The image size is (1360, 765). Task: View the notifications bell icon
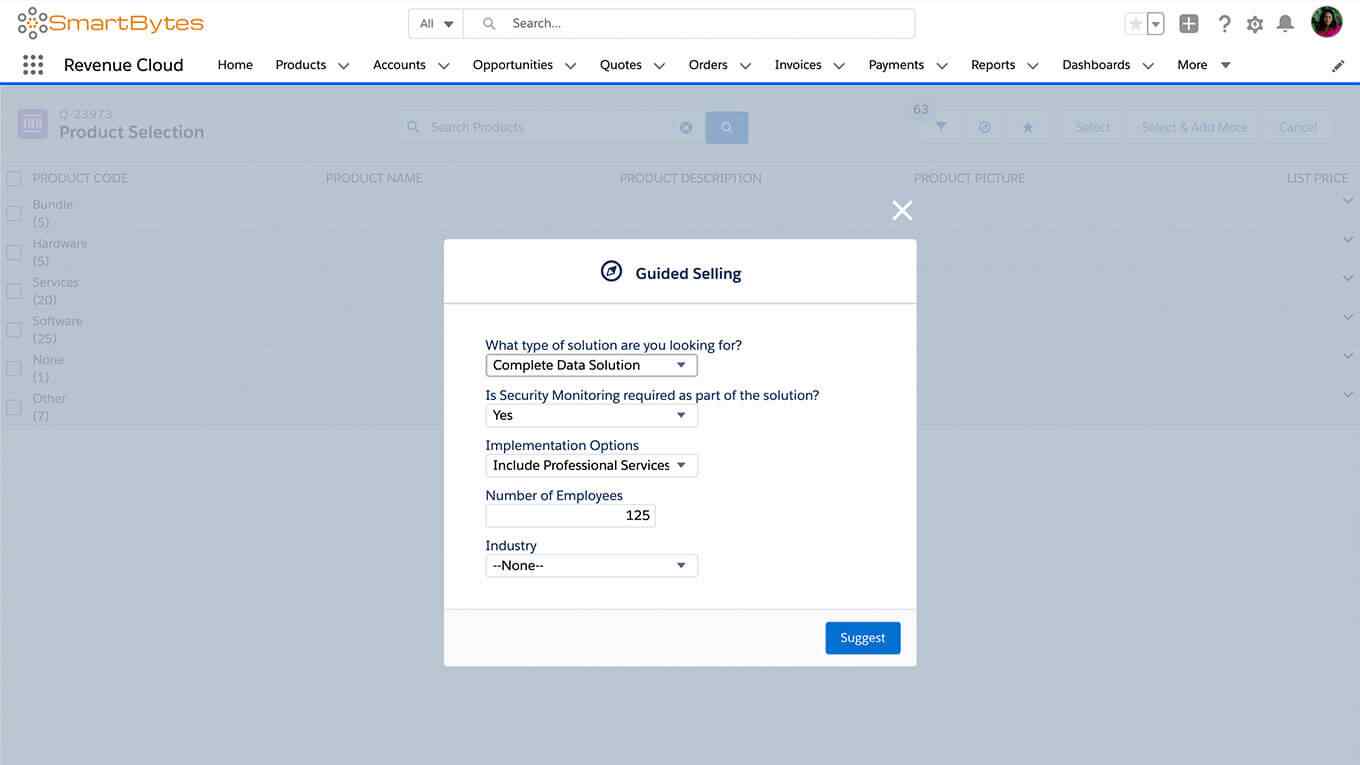pos(1286,24)
